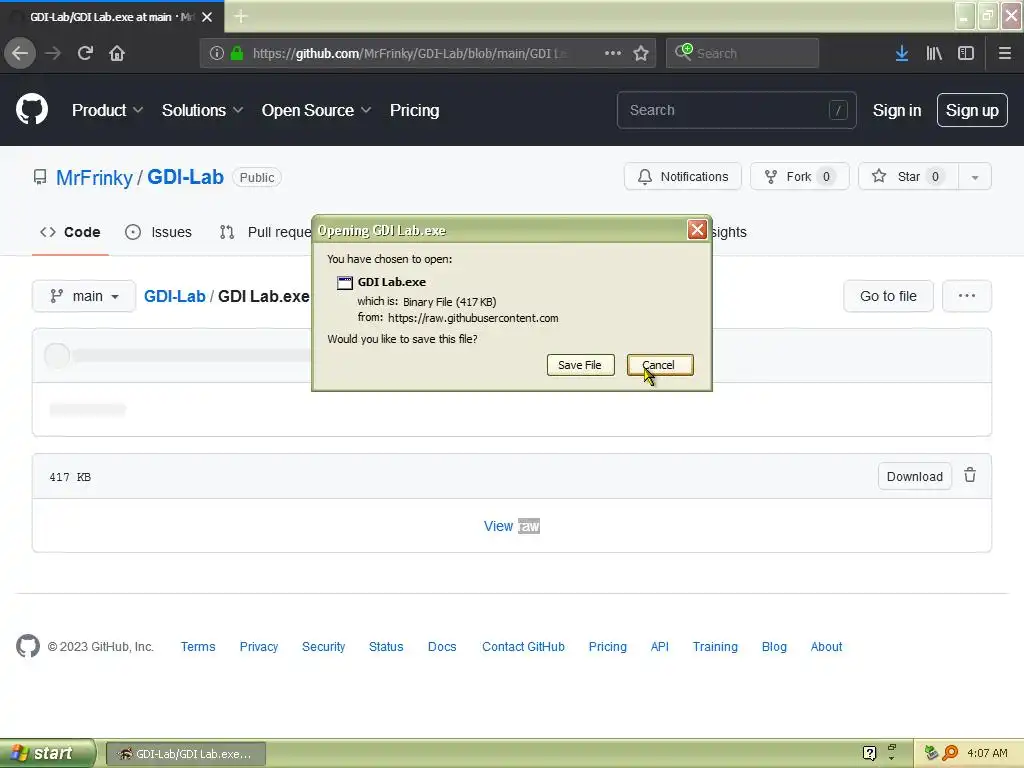Viewport: 1024px width, 768px height.
Task: Click the magnifier icon in the system tray
Action: pyautogui.click(x=950, y=753)
